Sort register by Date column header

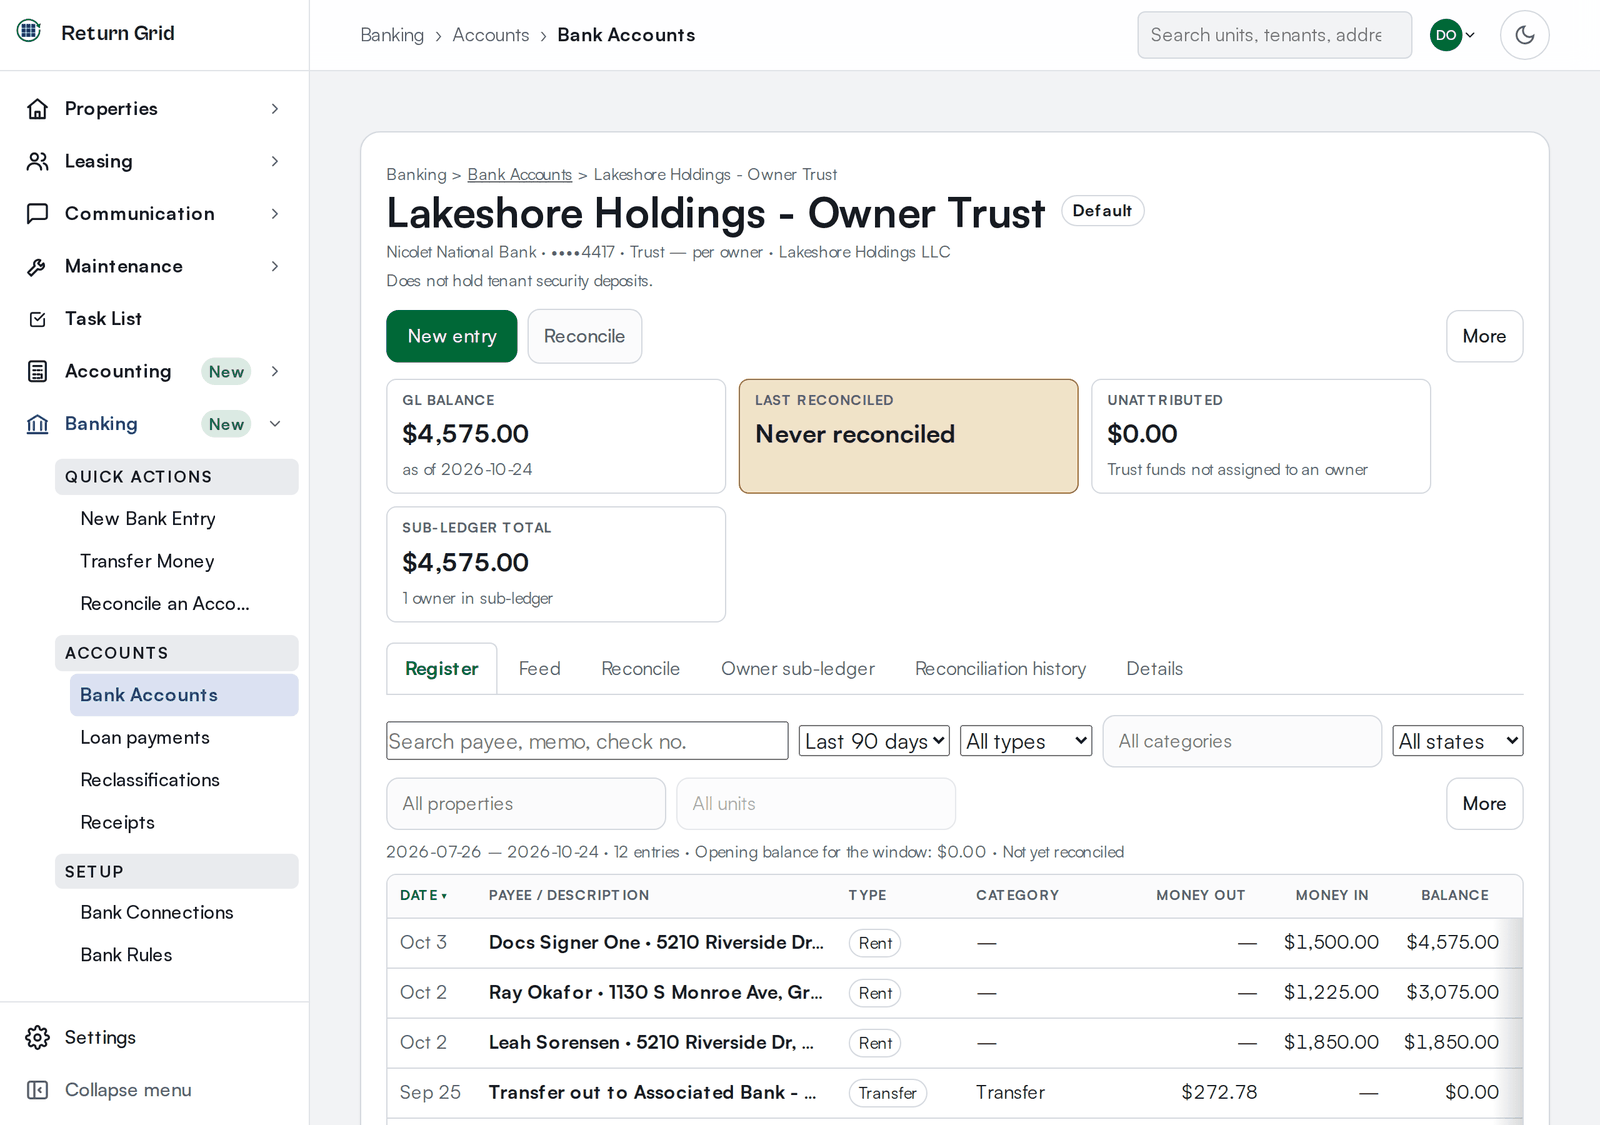point(424,895)
